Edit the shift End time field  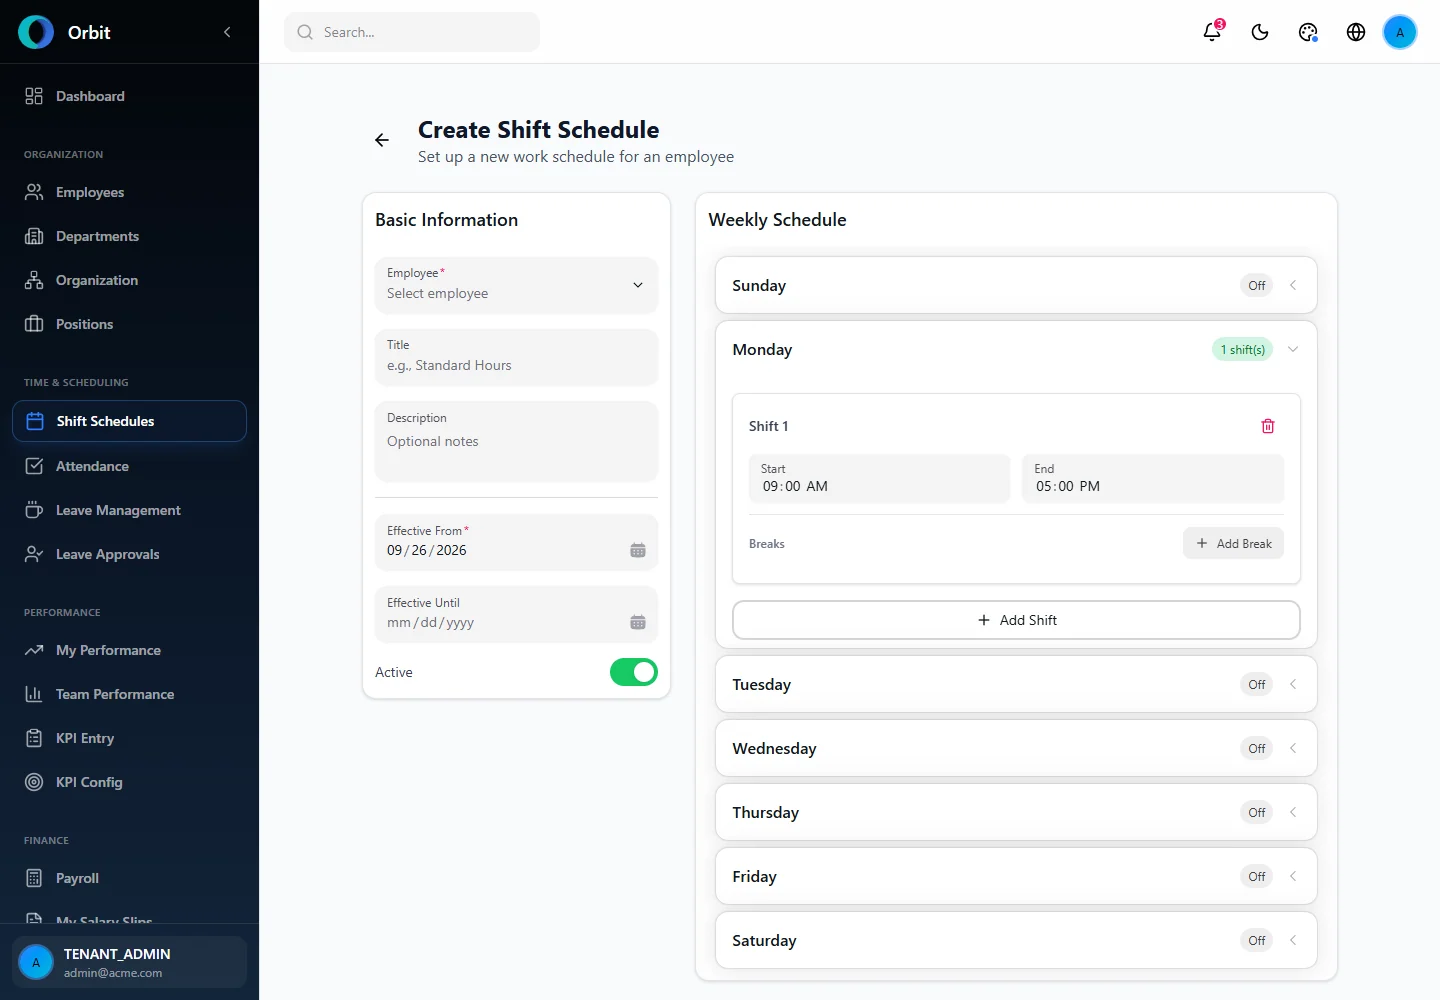tap(1153, 478)
